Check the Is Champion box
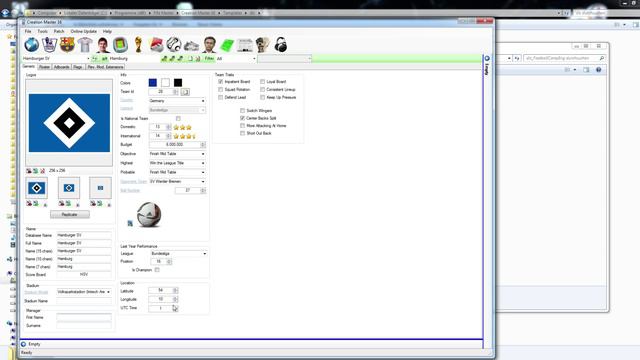 tap(157, 270)
